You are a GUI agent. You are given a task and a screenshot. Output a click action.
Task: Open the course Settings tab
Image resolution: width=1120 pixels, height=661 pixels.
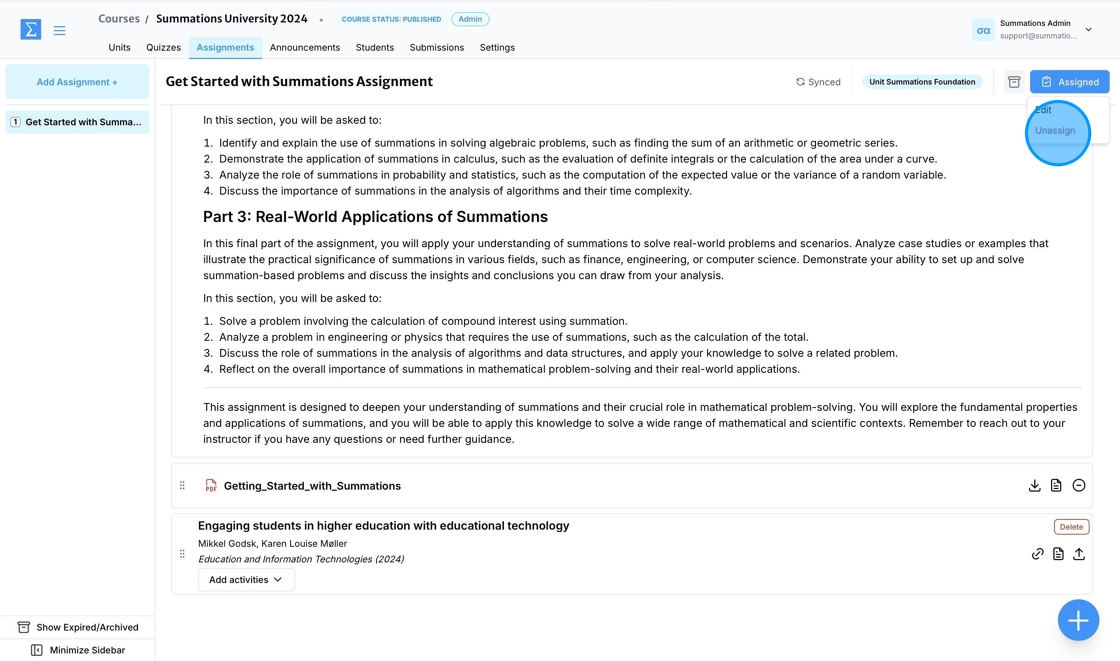497,48
